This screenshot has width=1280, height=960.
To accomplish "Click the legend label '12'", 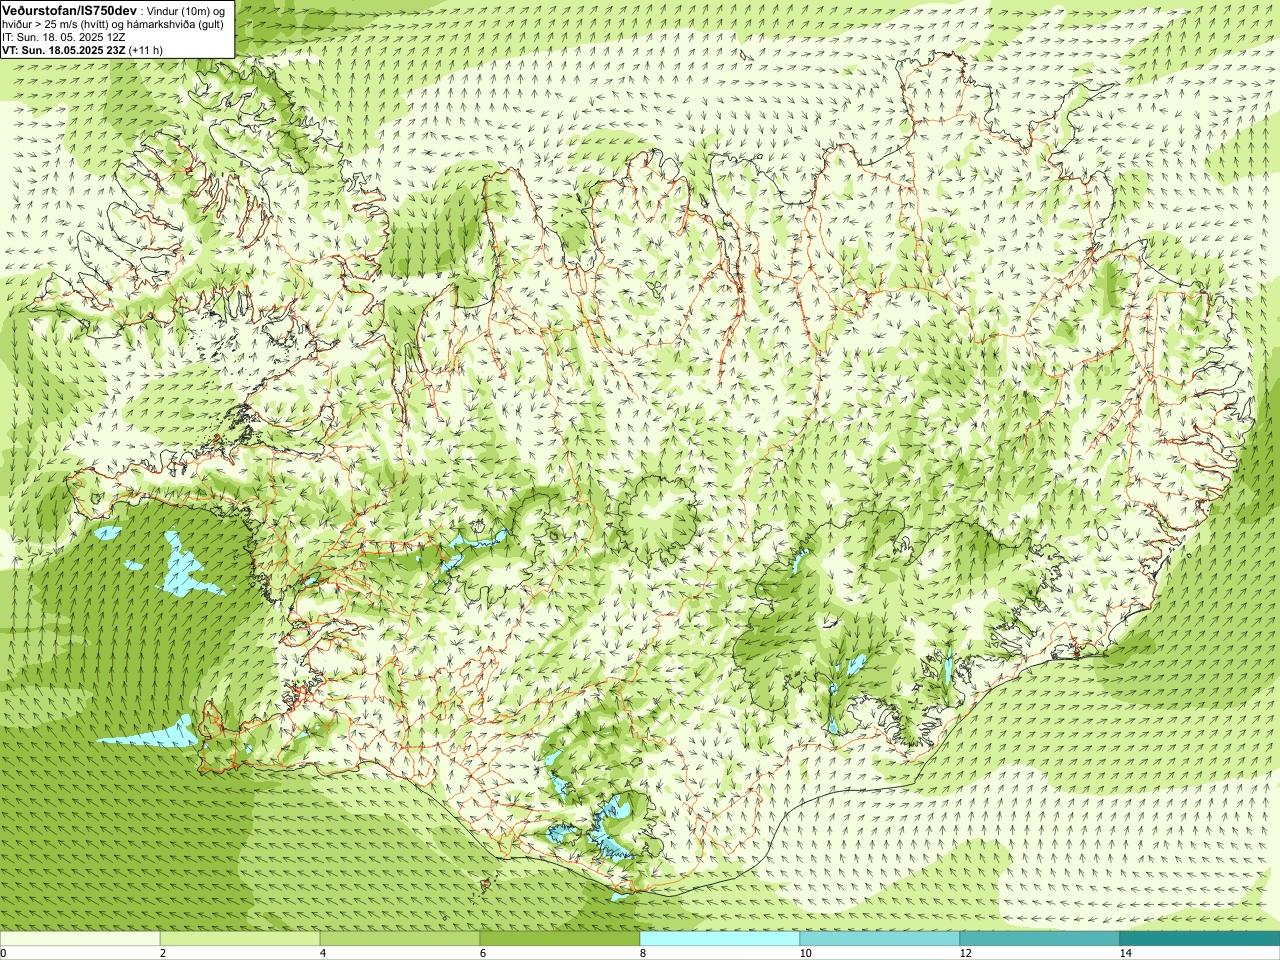I will tap(965, 953).
